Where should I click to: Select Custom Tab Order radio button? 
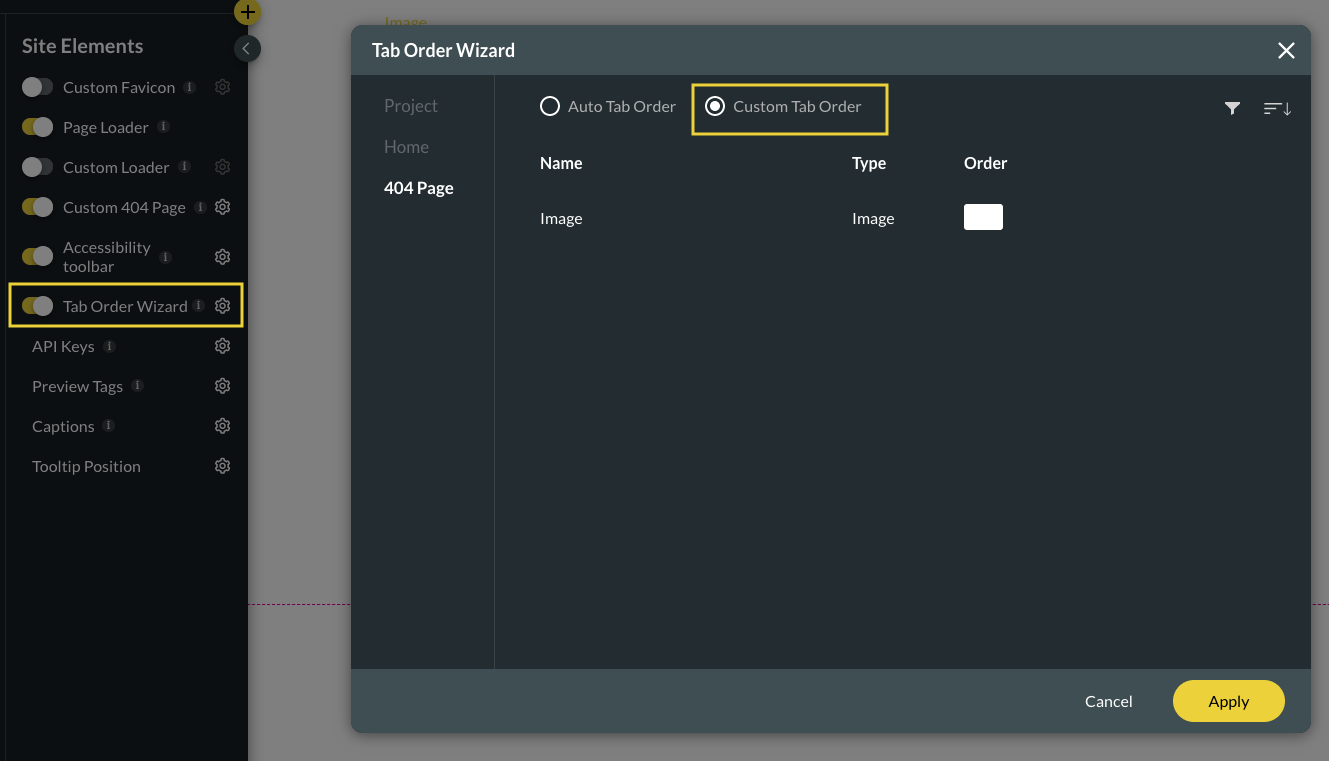click(x=715, y=106)
